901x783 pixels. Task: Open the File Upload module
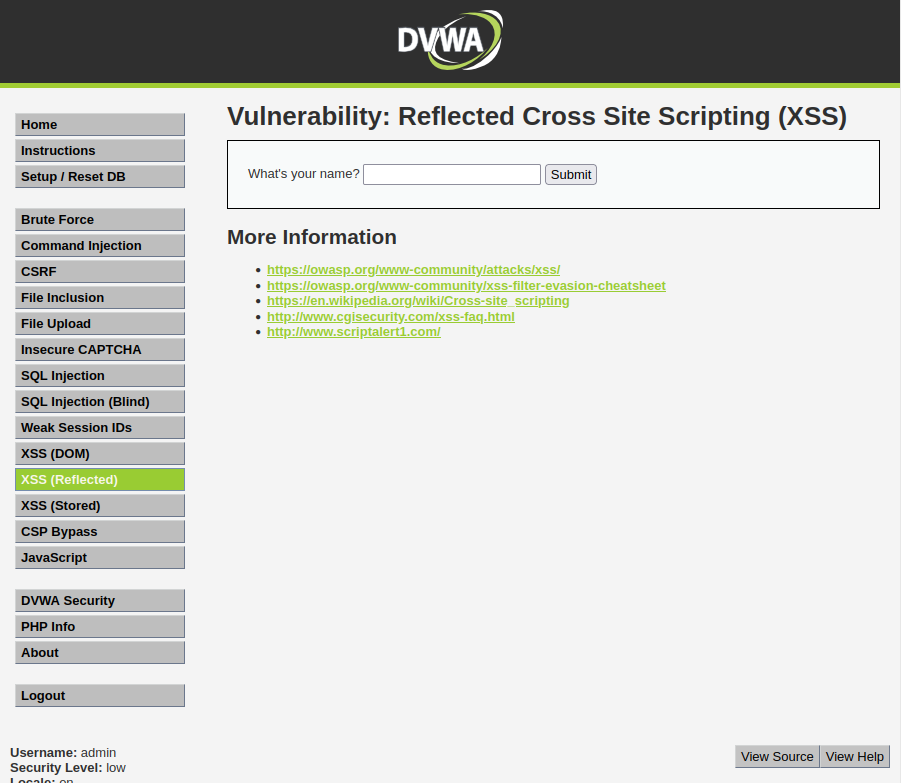pyautogui.click(x=100, y=323)
